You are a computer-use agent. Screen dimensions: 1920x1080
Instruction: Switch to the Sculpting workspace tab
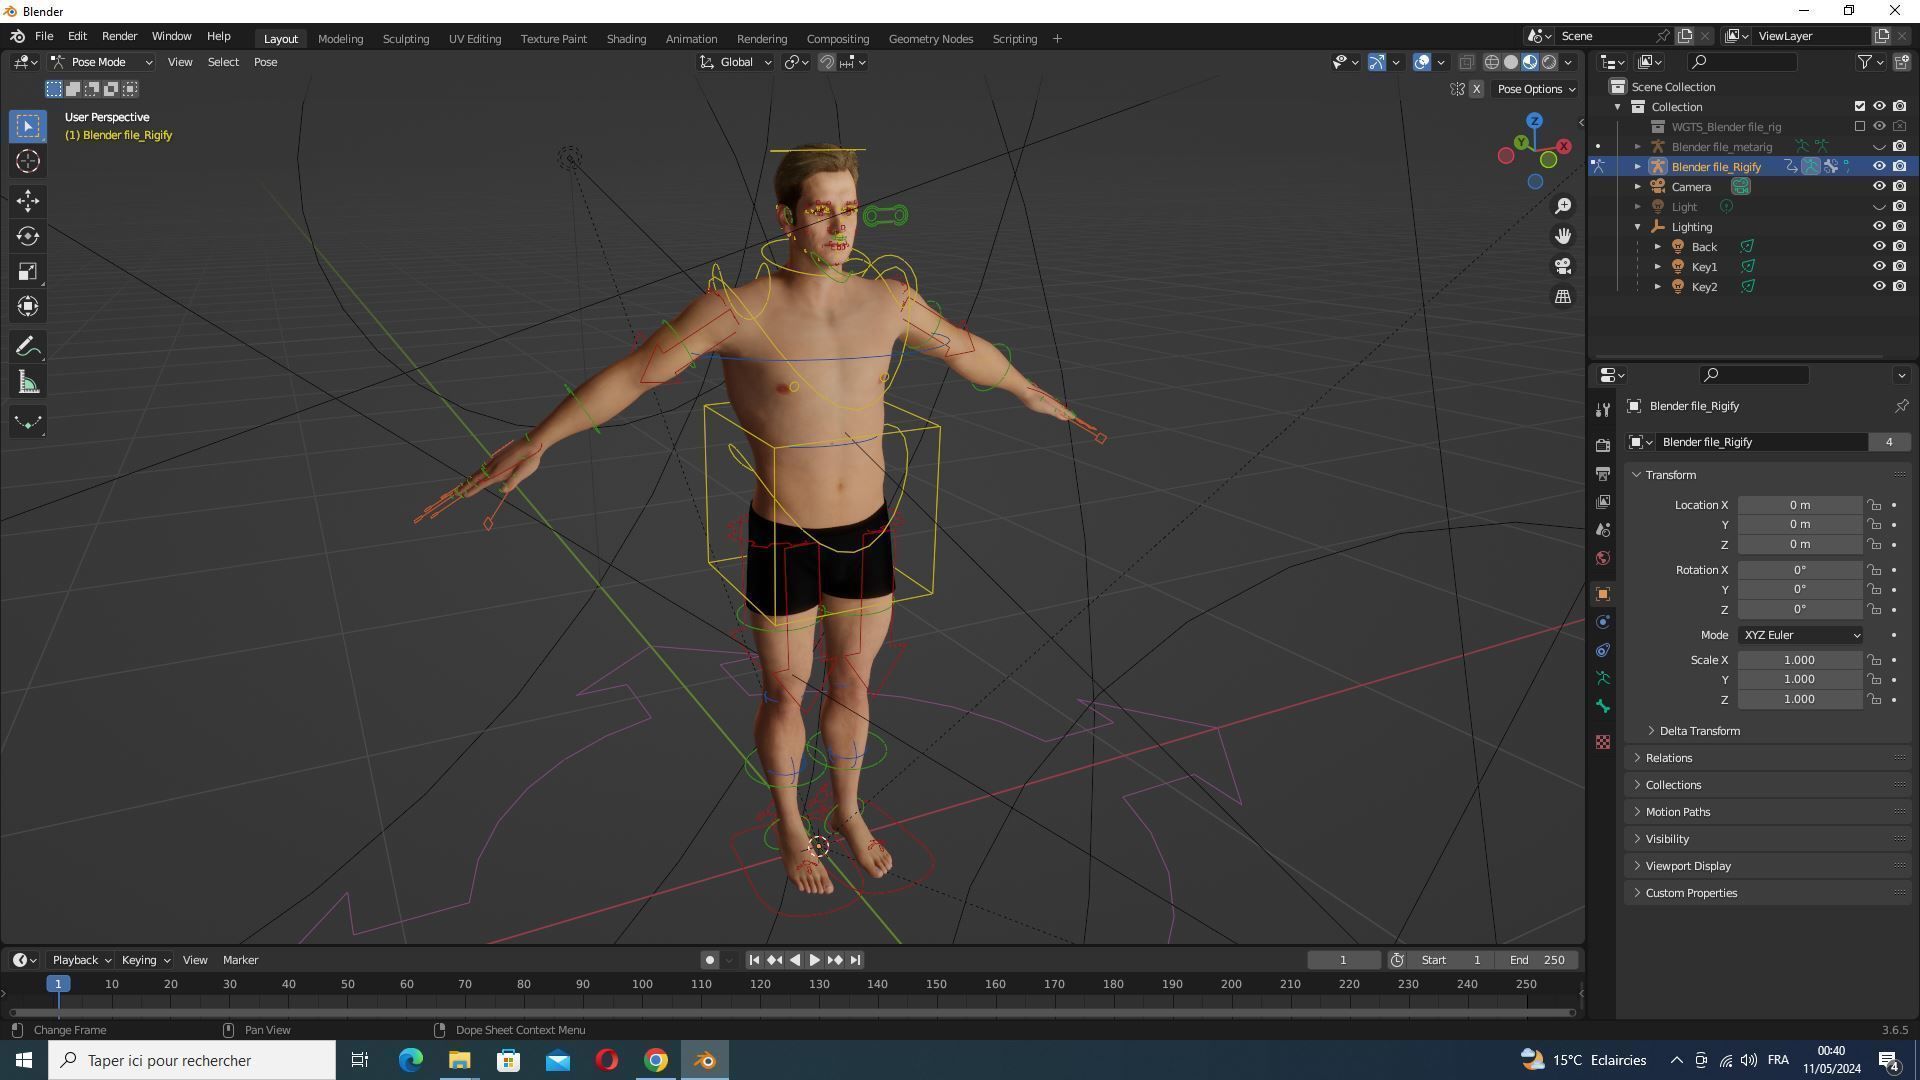405,38
